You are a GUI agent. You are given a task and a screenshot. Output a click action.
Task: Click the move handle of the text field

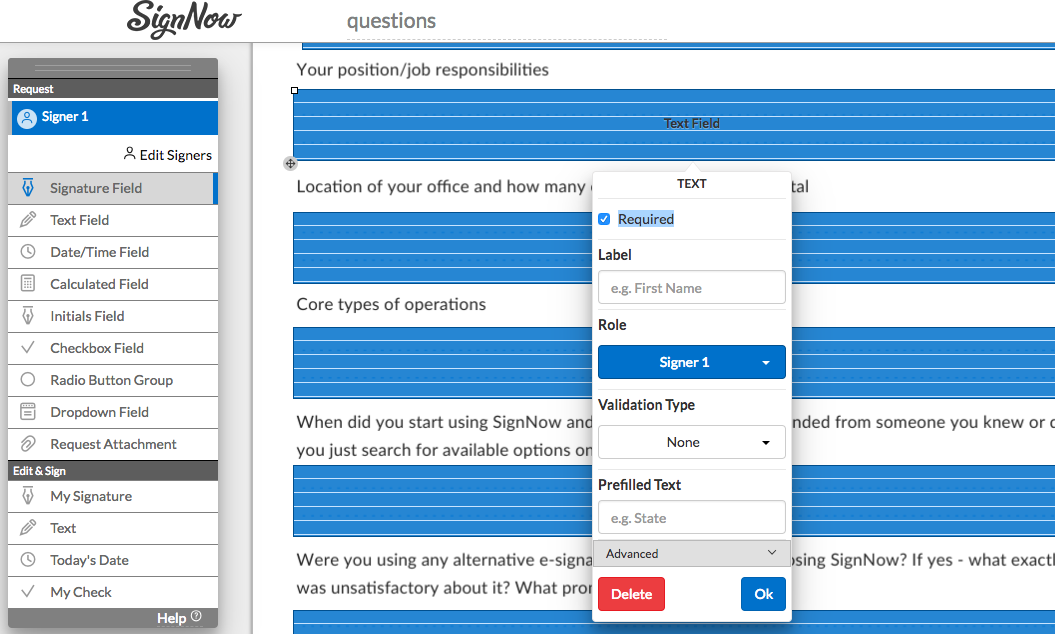pos(290,163)
